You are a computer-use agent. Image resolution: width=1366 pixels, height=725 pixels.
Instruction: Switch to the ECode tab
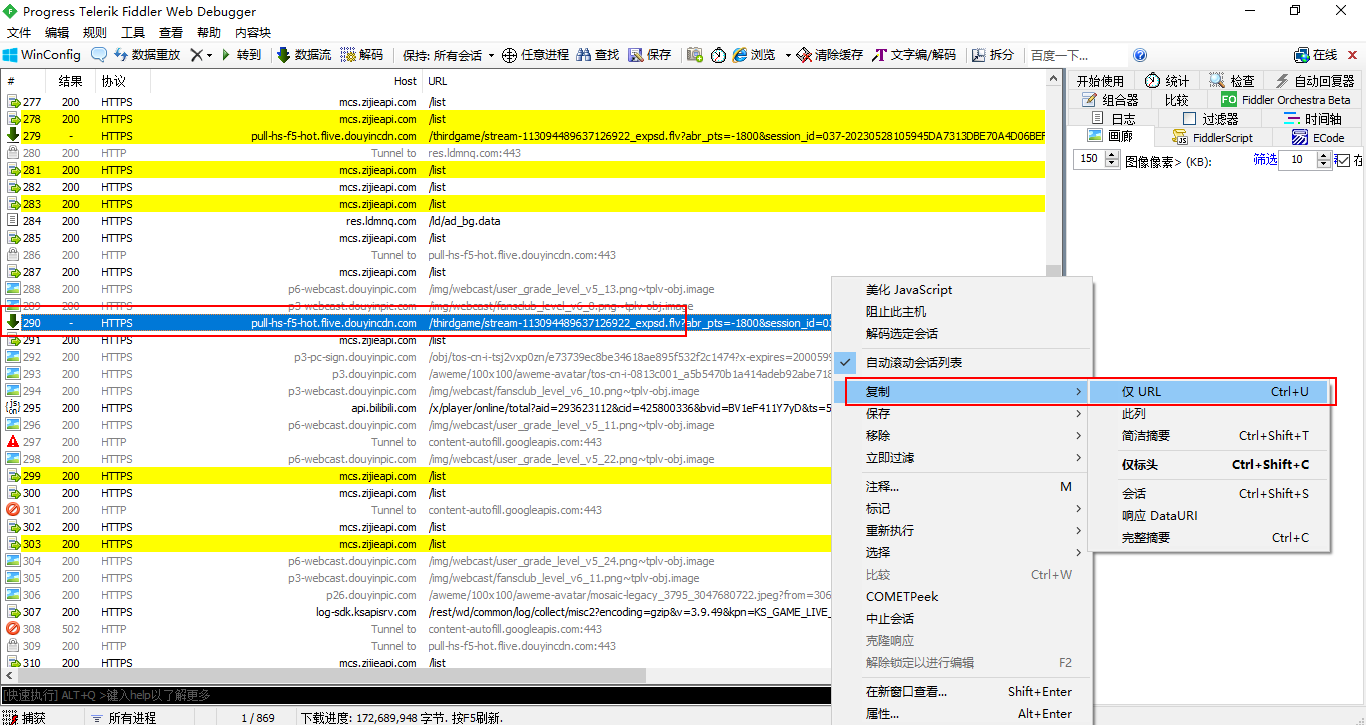tap(1318, 137)
